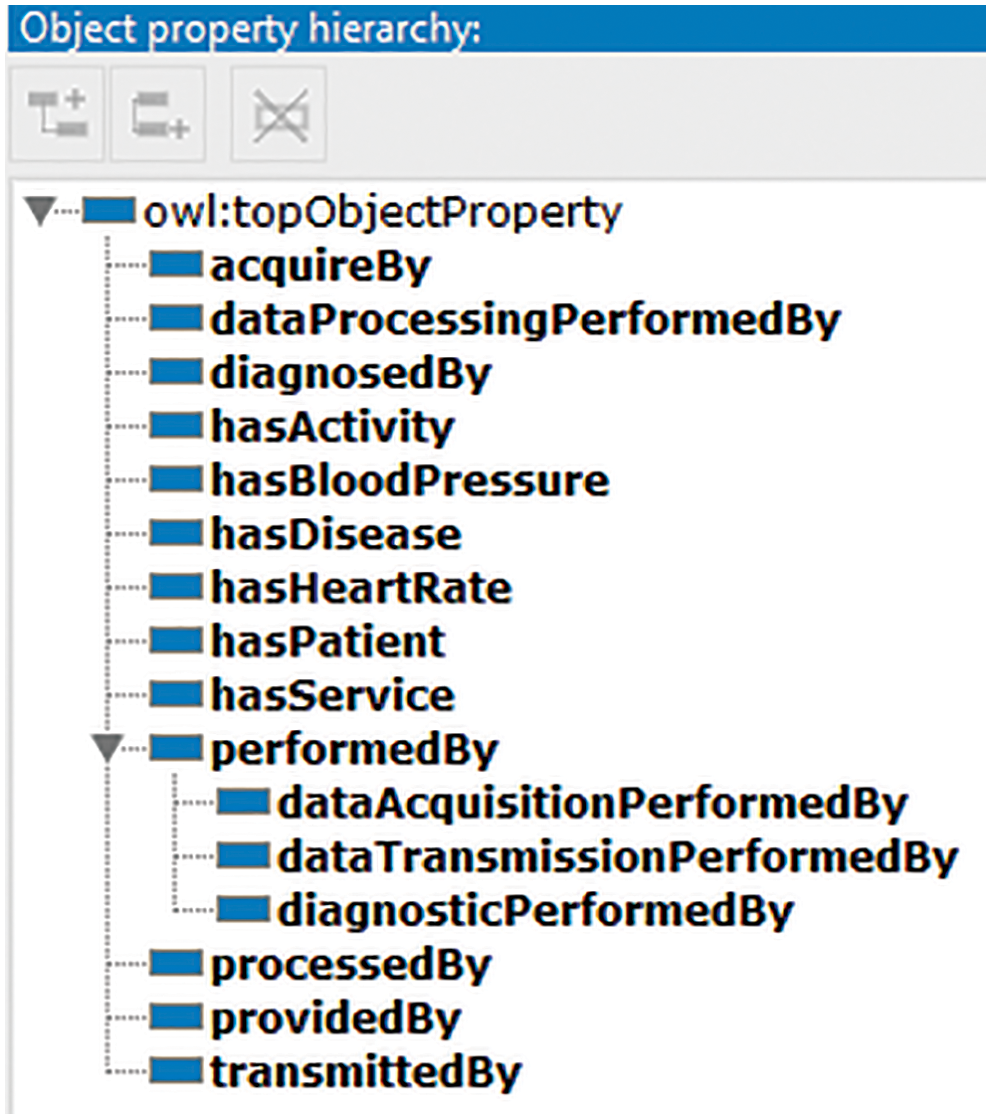Select the dataProcessingPerformedBy property
Image resolution: width=991 pixels, height=1119 pixels.
(525, 320)
